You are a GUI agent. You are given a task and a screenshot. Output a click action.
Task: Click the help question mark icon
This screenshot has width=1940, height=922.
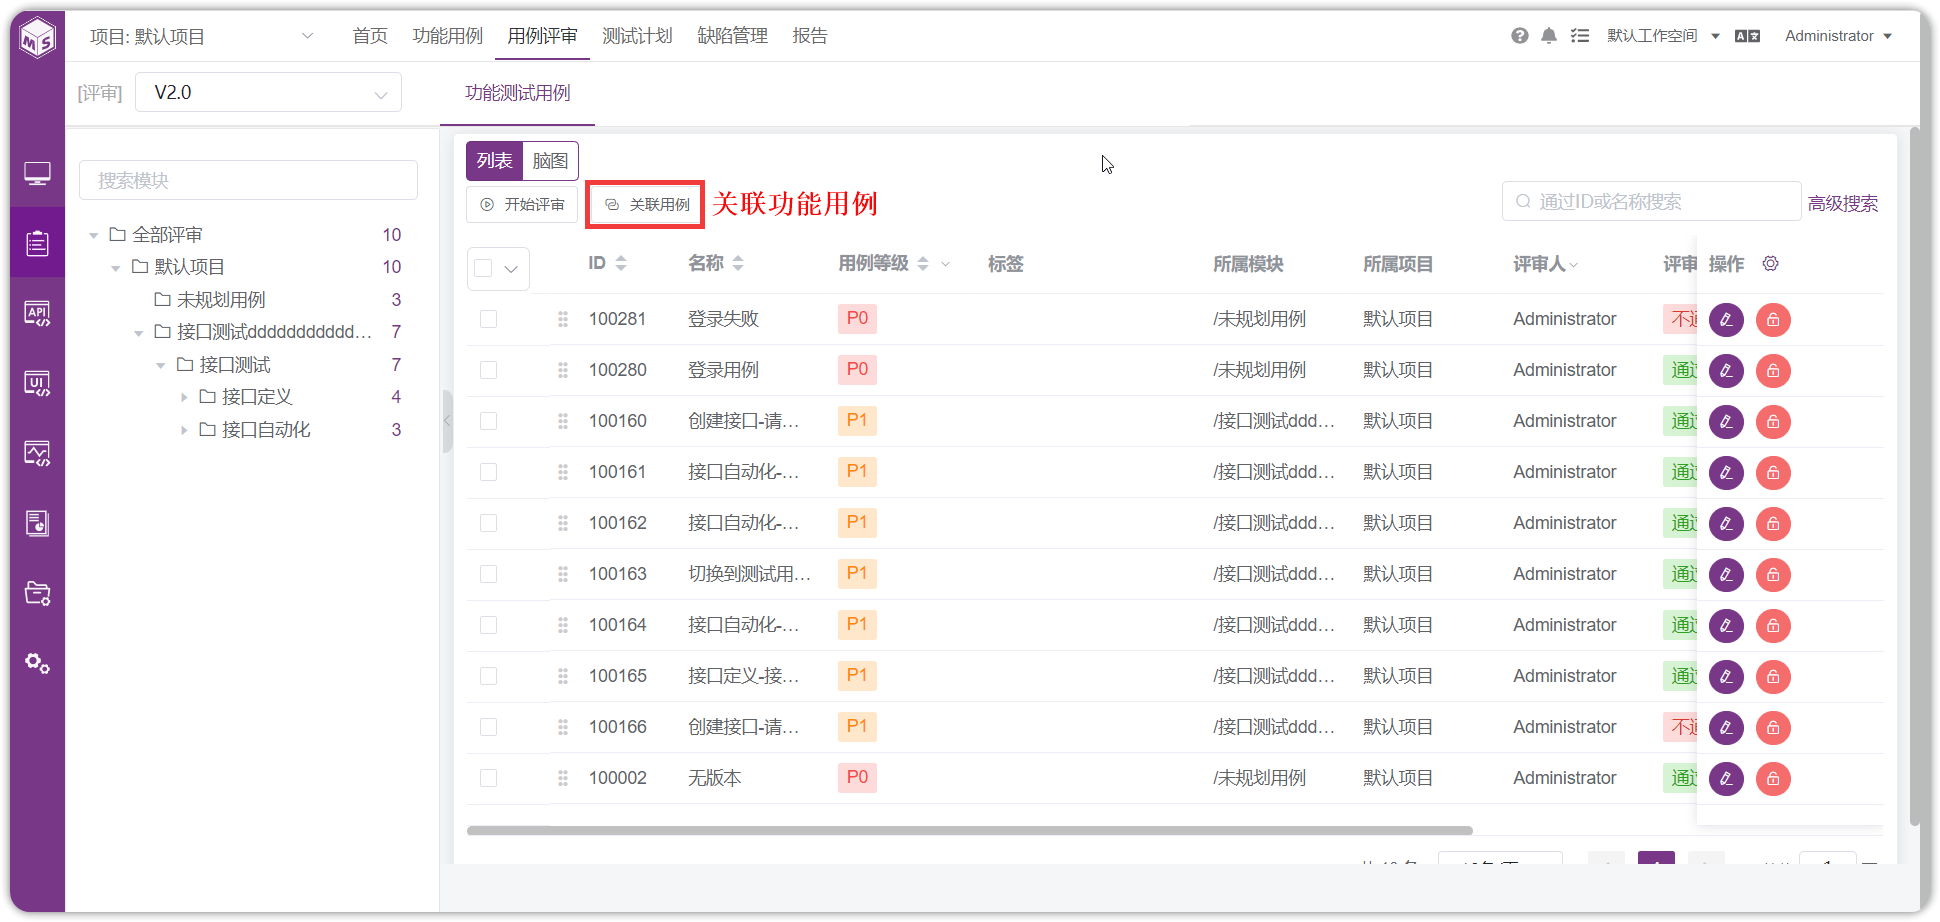coord(1519,36)
